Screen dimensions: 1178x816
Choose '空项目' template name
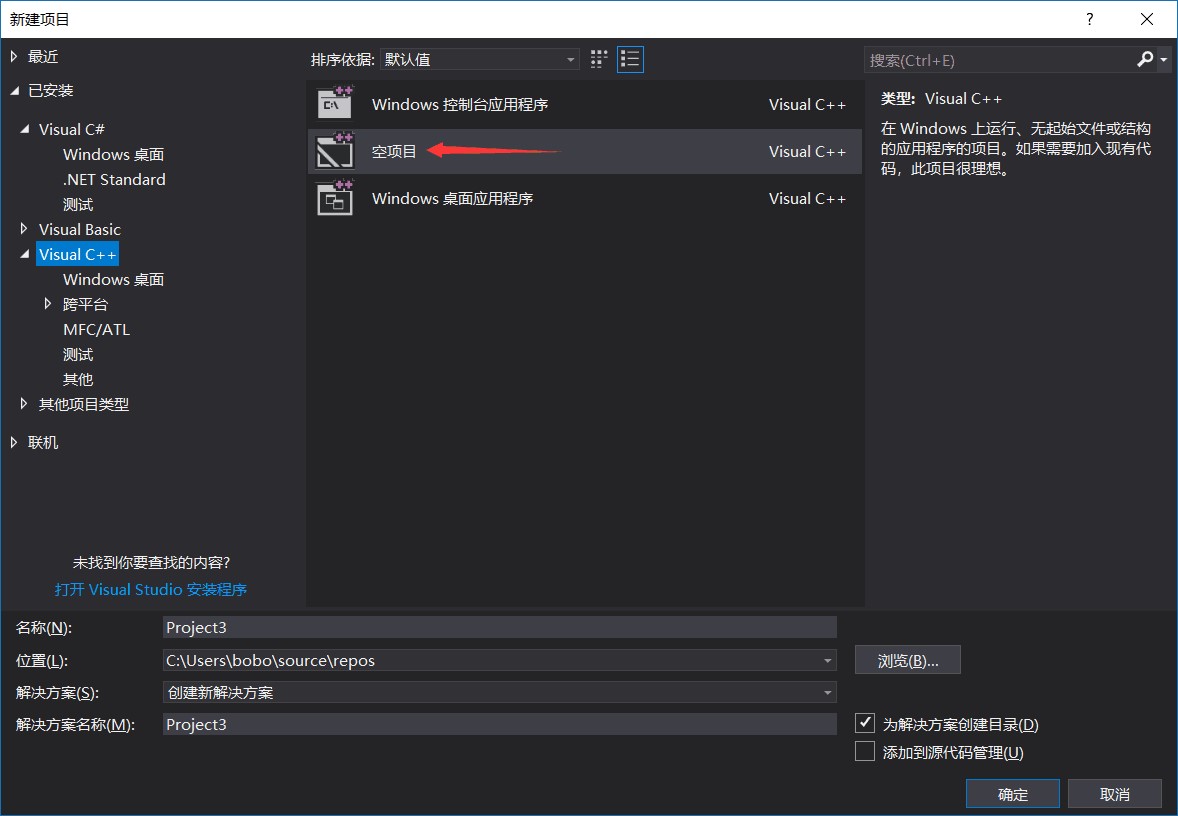tap(394, 151)
